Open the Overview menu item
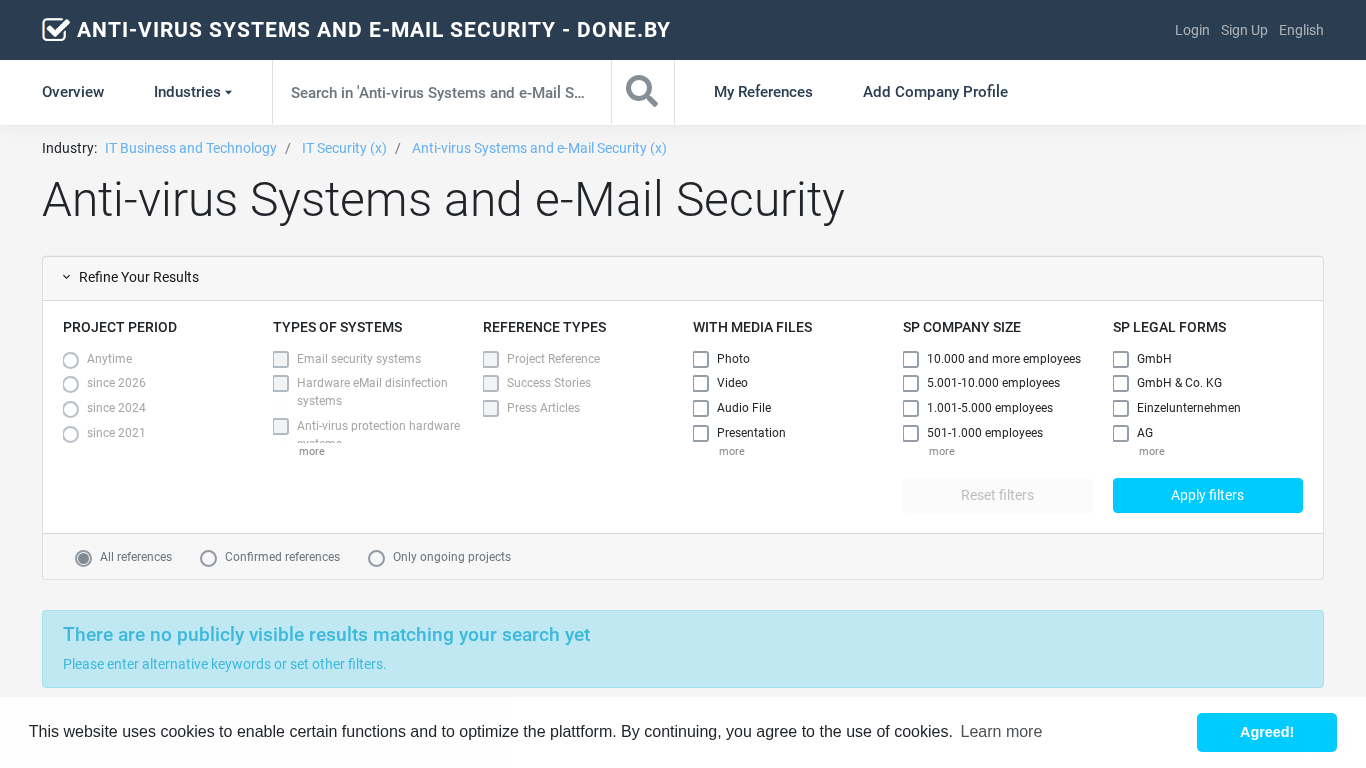 (73, 92)
